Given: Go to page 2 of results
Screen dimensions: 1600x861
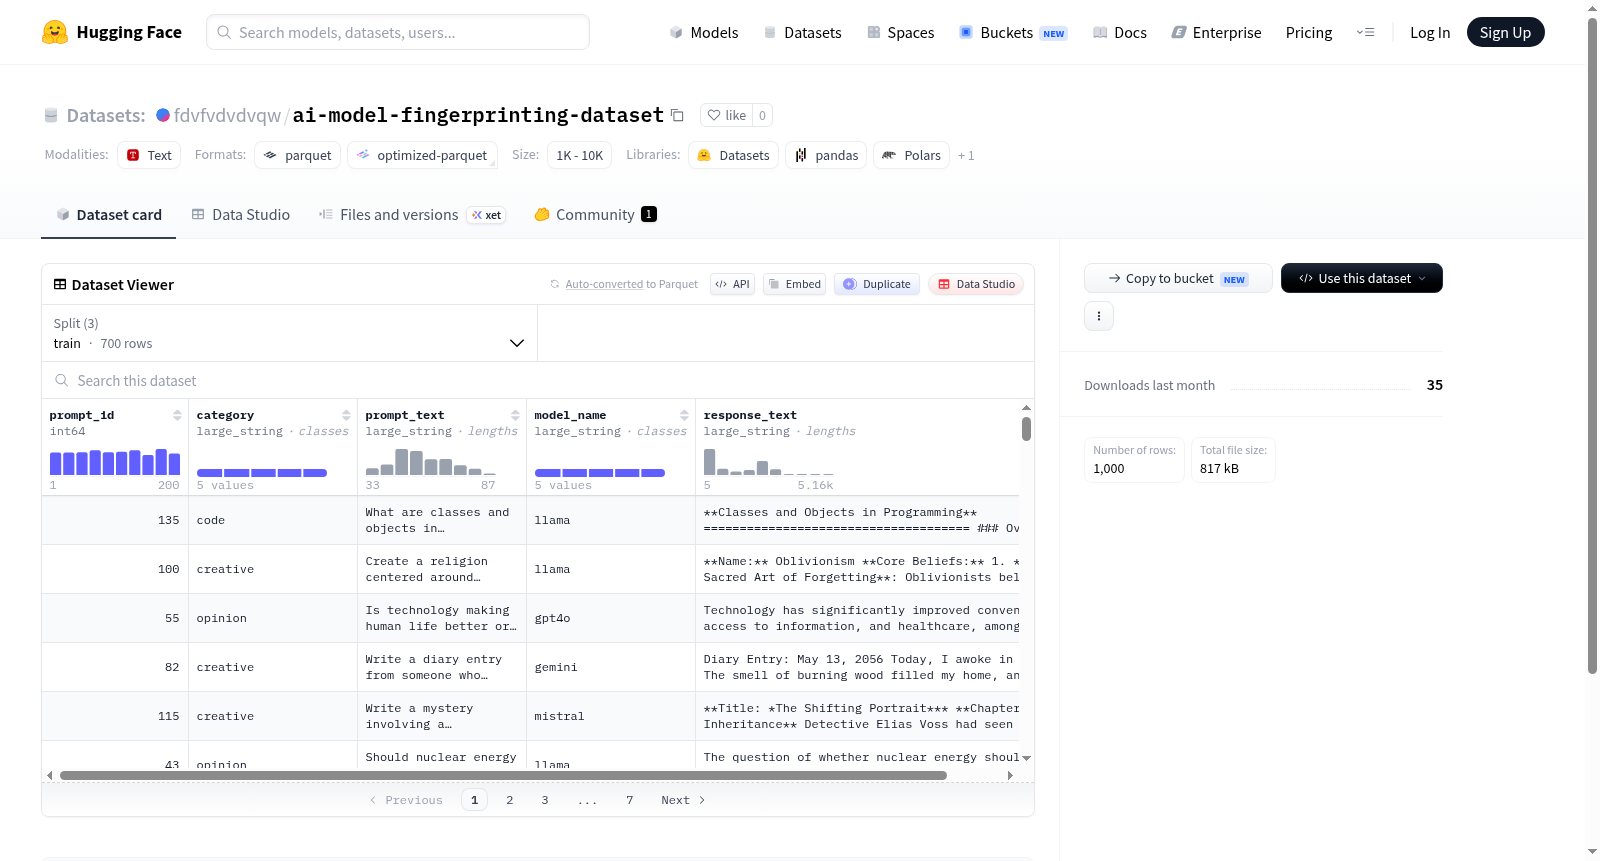Looking at the screenshot, I should (510, 800).
